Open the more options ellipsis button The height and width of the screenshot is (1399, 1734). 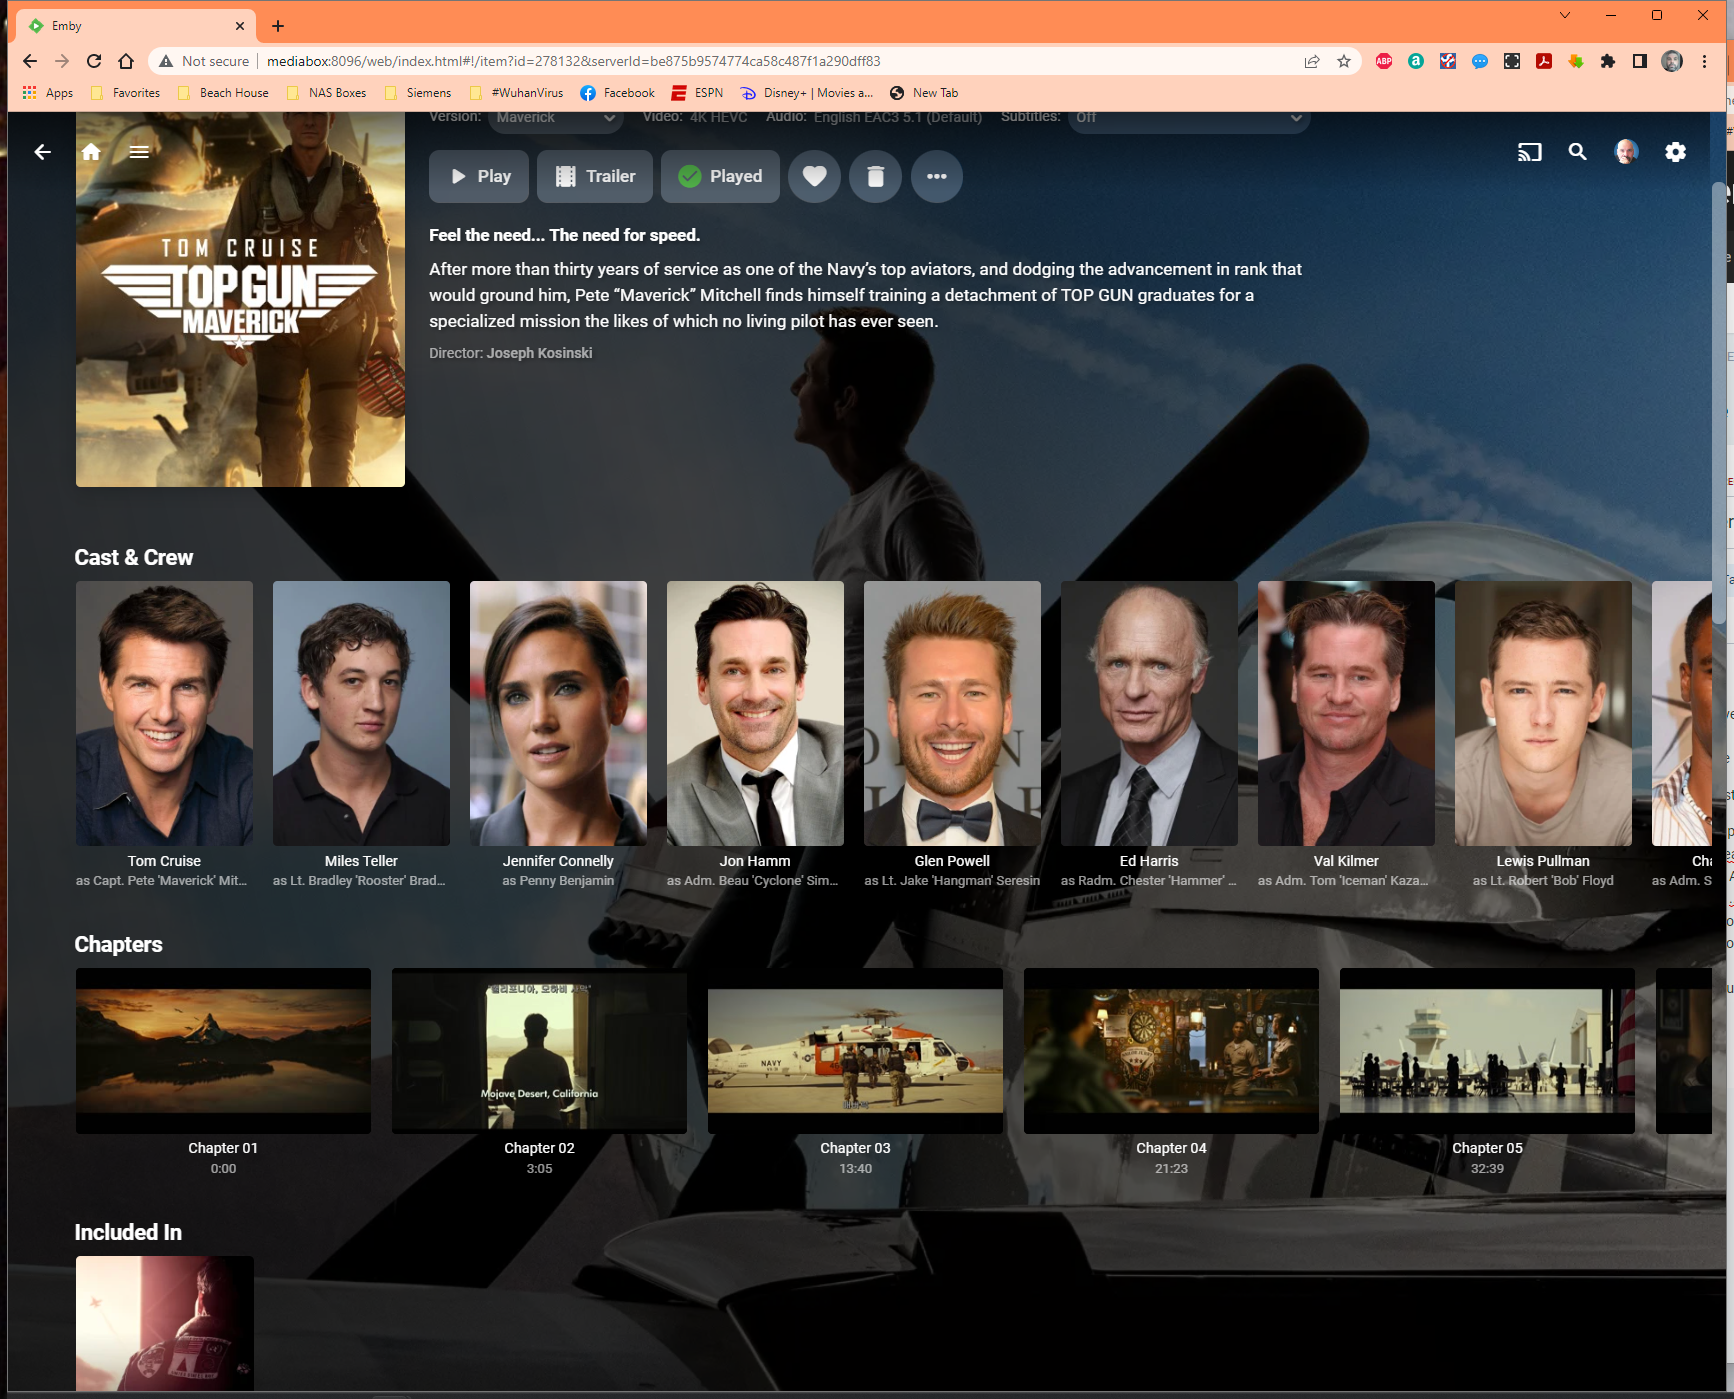point(936,177)
